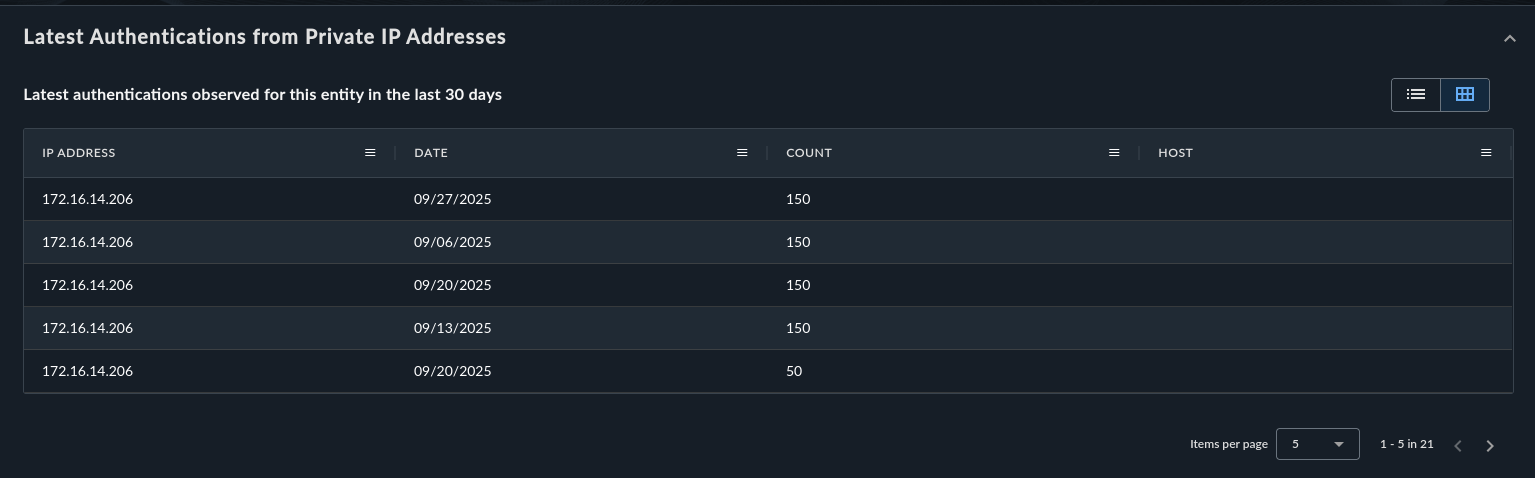This screenshot has width=1535, height=478.
Task: Open Host column menu icon
Action: tap(1486, 153)
